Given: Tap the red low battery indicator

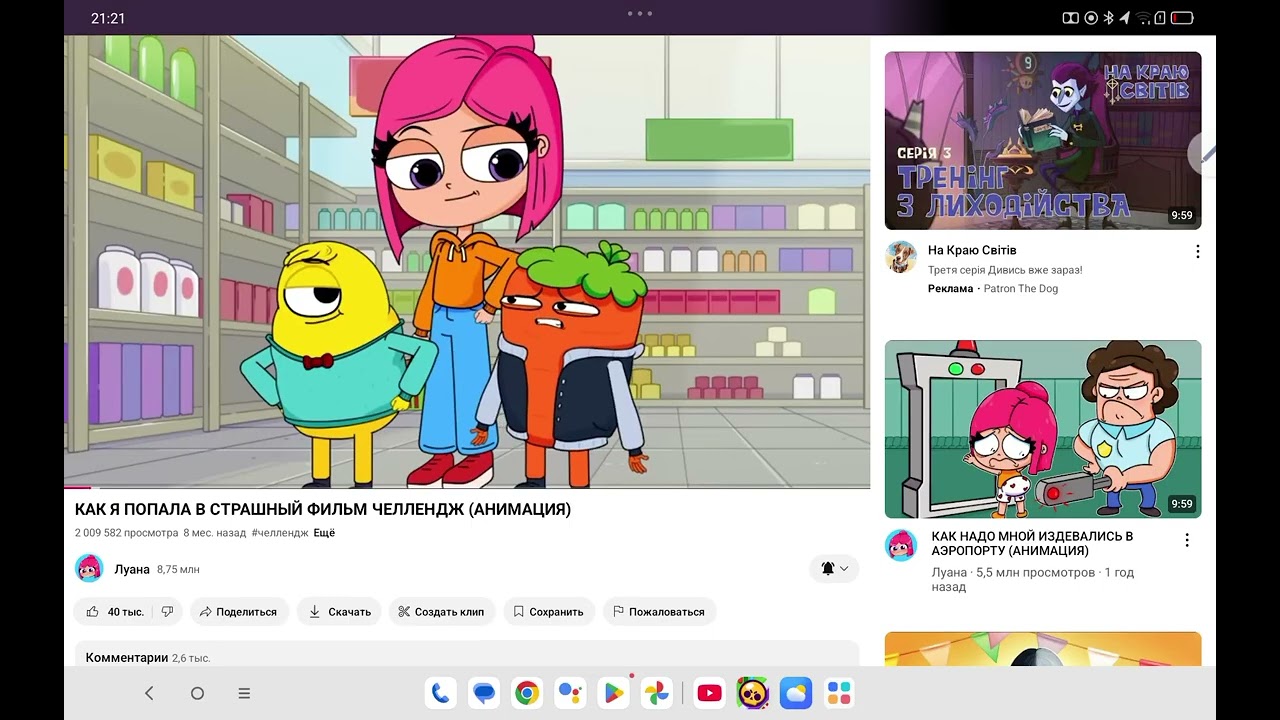Looking at the screenshot, I should [1181, 18].
